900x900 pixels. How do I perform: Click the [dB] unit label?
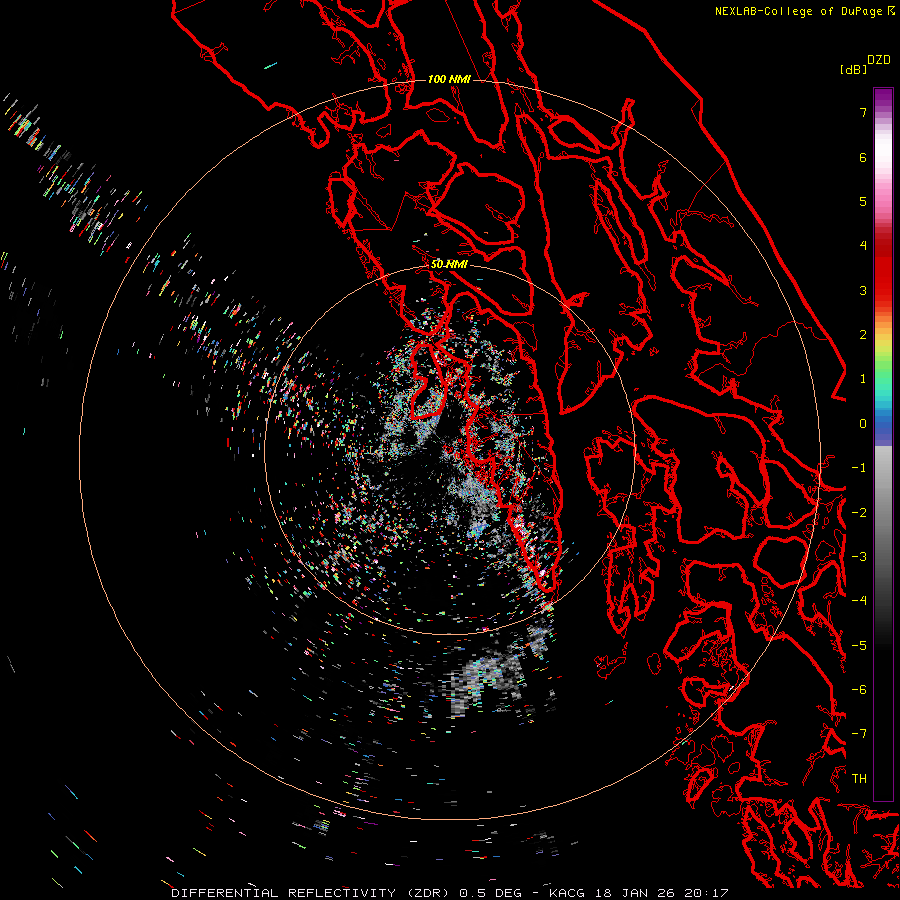(x=853, y=69)
